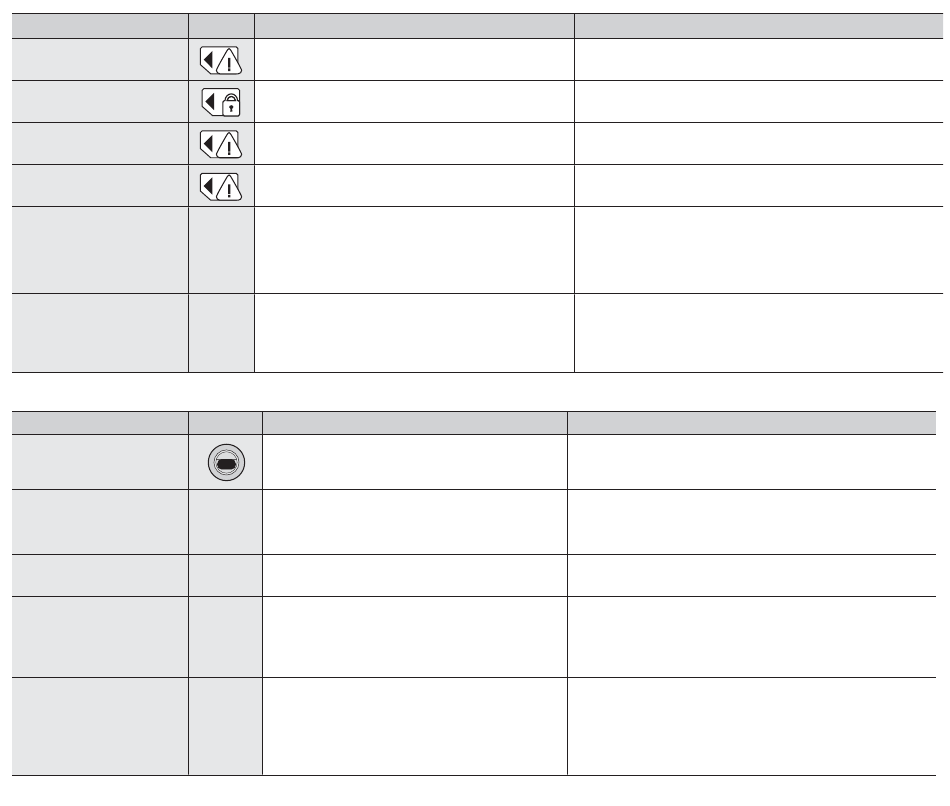Click the black center of the circular disc icon

click(226, 464)
